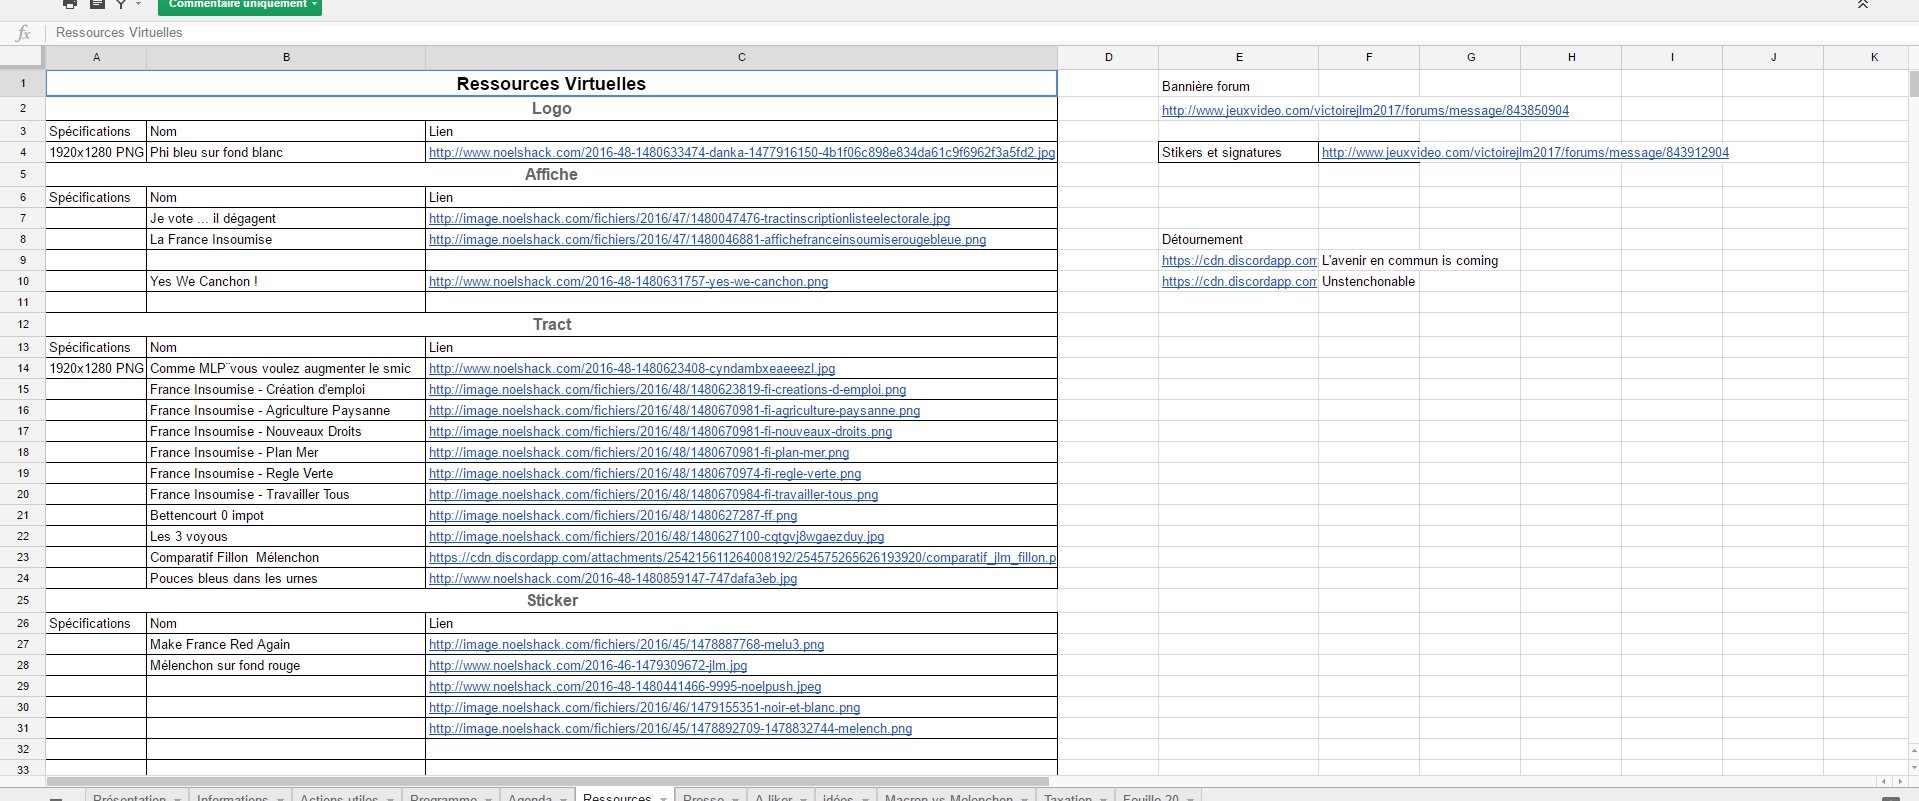Click the scroll-right arrow at bottom right
1919x801 pixels.
(x=1899, y=782)
